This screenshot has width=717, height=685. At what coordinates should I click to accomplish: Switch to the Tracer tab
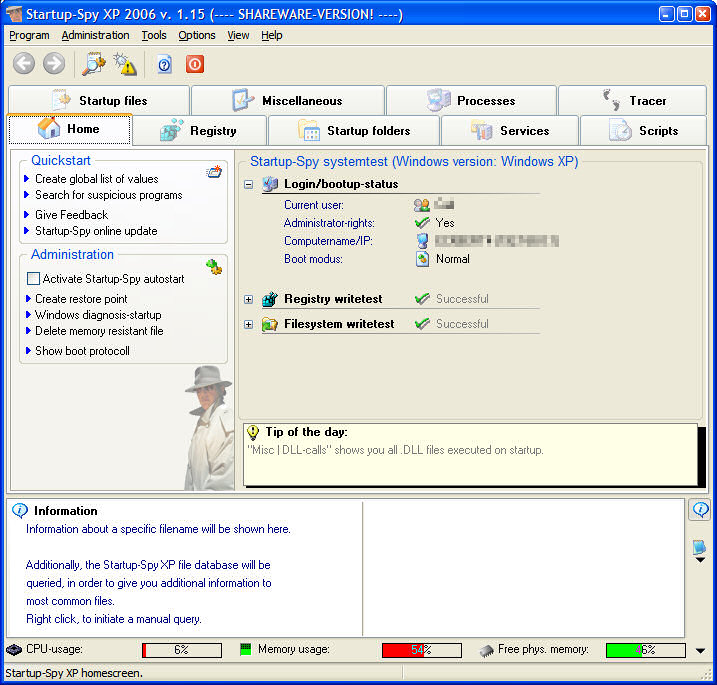pos(632,100)
